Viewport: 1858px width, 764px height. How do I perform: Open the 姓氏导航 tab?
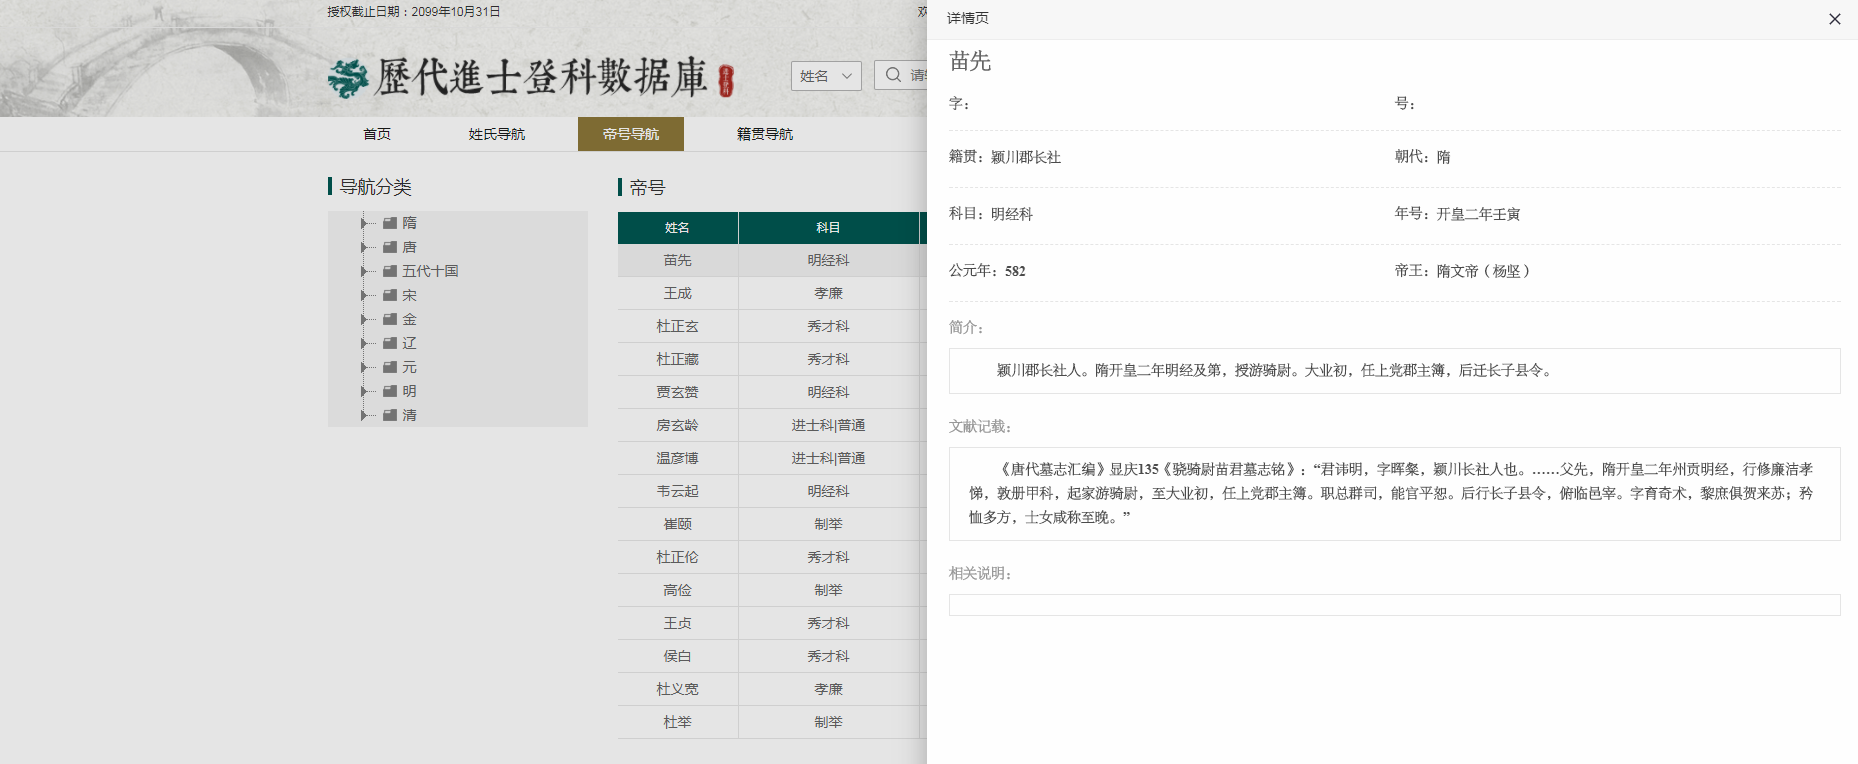click(497, 134)
